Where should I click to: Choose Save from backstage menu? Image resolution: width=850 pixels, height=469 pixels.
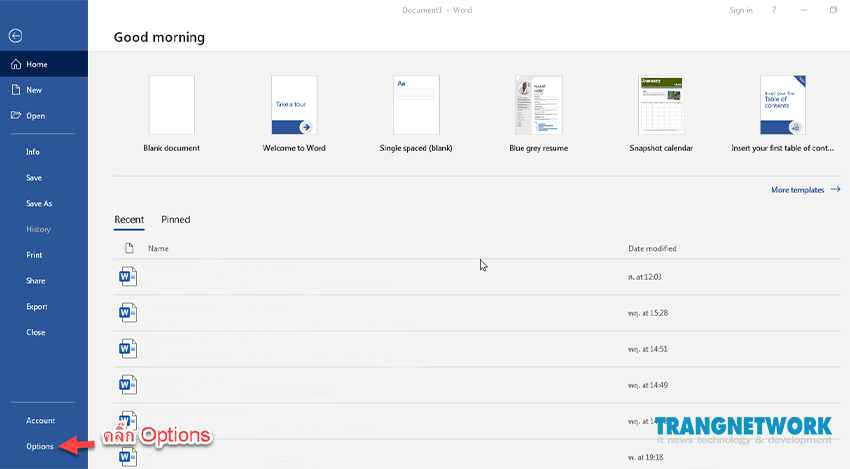(x=34, y=178)
